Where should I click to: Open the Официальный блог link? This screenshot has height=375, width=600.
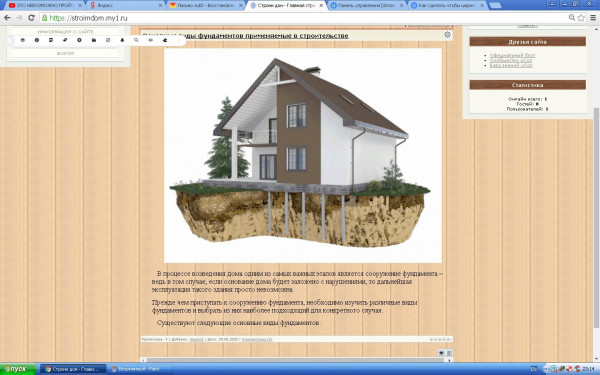(512, 55)
